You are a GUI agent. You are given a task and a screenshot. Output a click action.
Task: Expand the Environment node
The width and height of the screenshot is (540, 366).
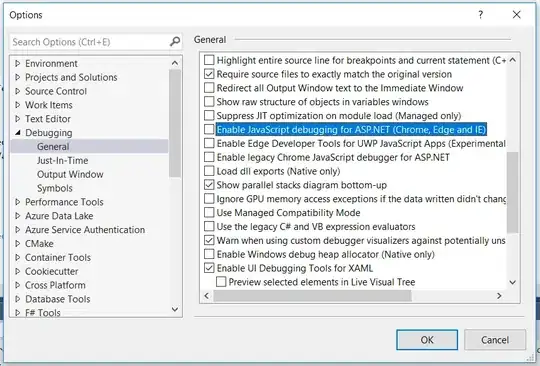point(18,63)
